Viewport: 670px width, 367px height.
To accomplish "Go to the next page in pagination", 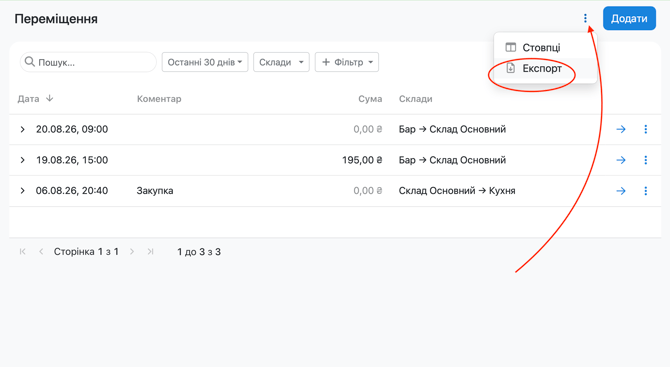I will 132,252.
